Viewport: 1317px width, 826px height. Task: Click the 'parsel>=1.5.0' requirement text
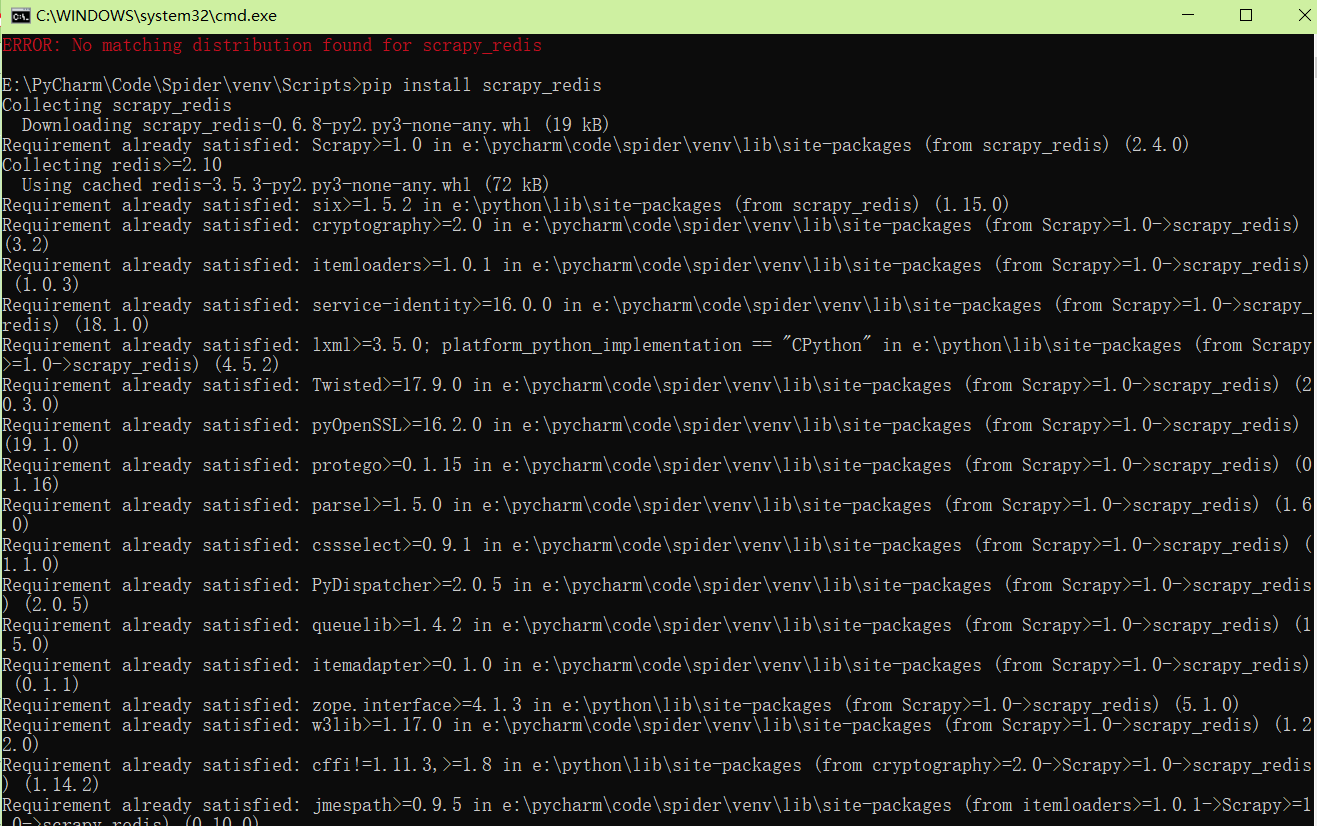377,505
